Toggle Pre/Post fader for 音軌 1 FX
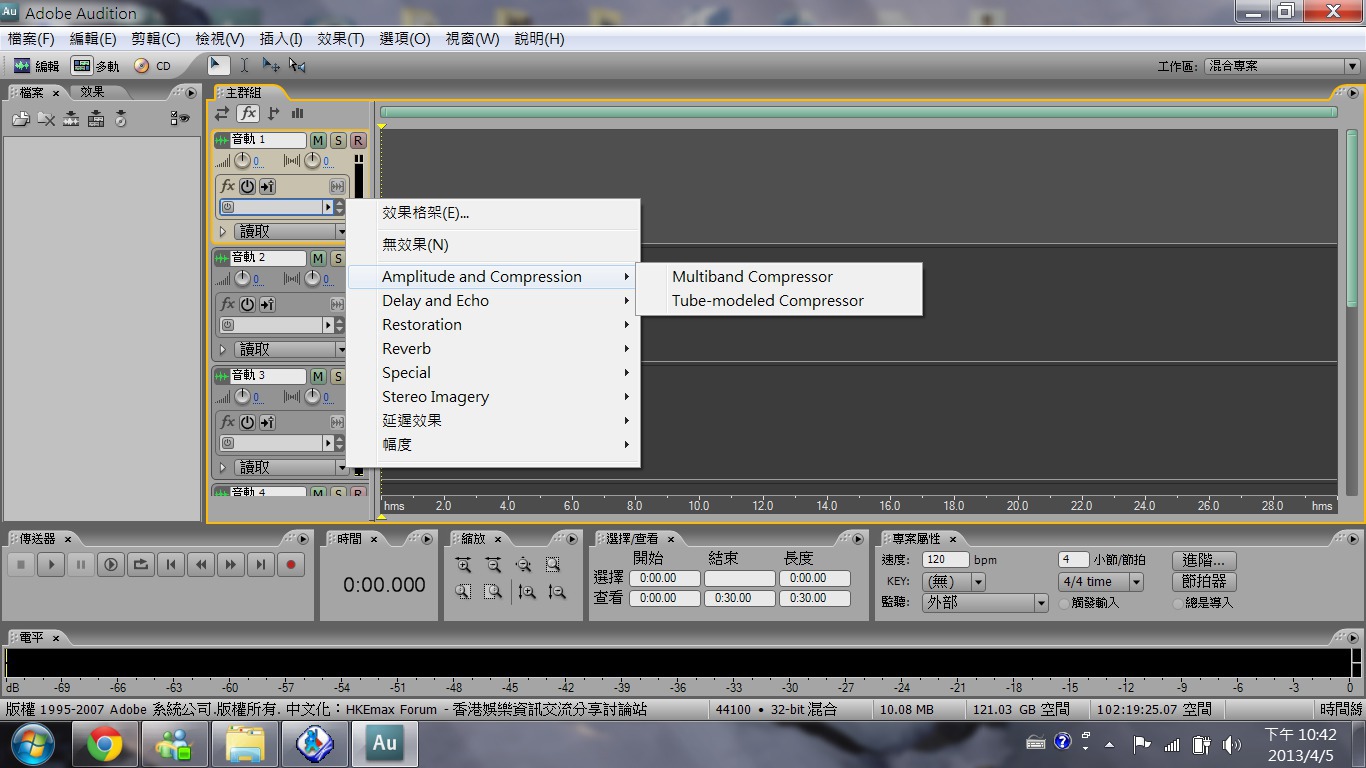Image resolution: width=1366 pixels, height=768 pixels. (x=267, y=186)
